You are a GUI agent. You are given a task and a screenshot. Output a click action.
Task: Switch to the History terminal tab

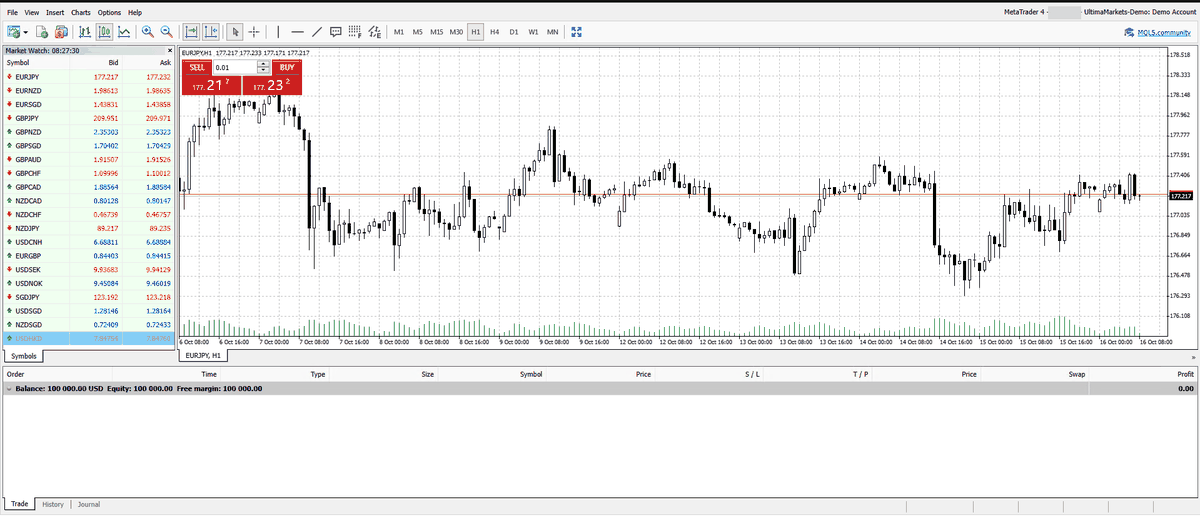coord(53,504)
